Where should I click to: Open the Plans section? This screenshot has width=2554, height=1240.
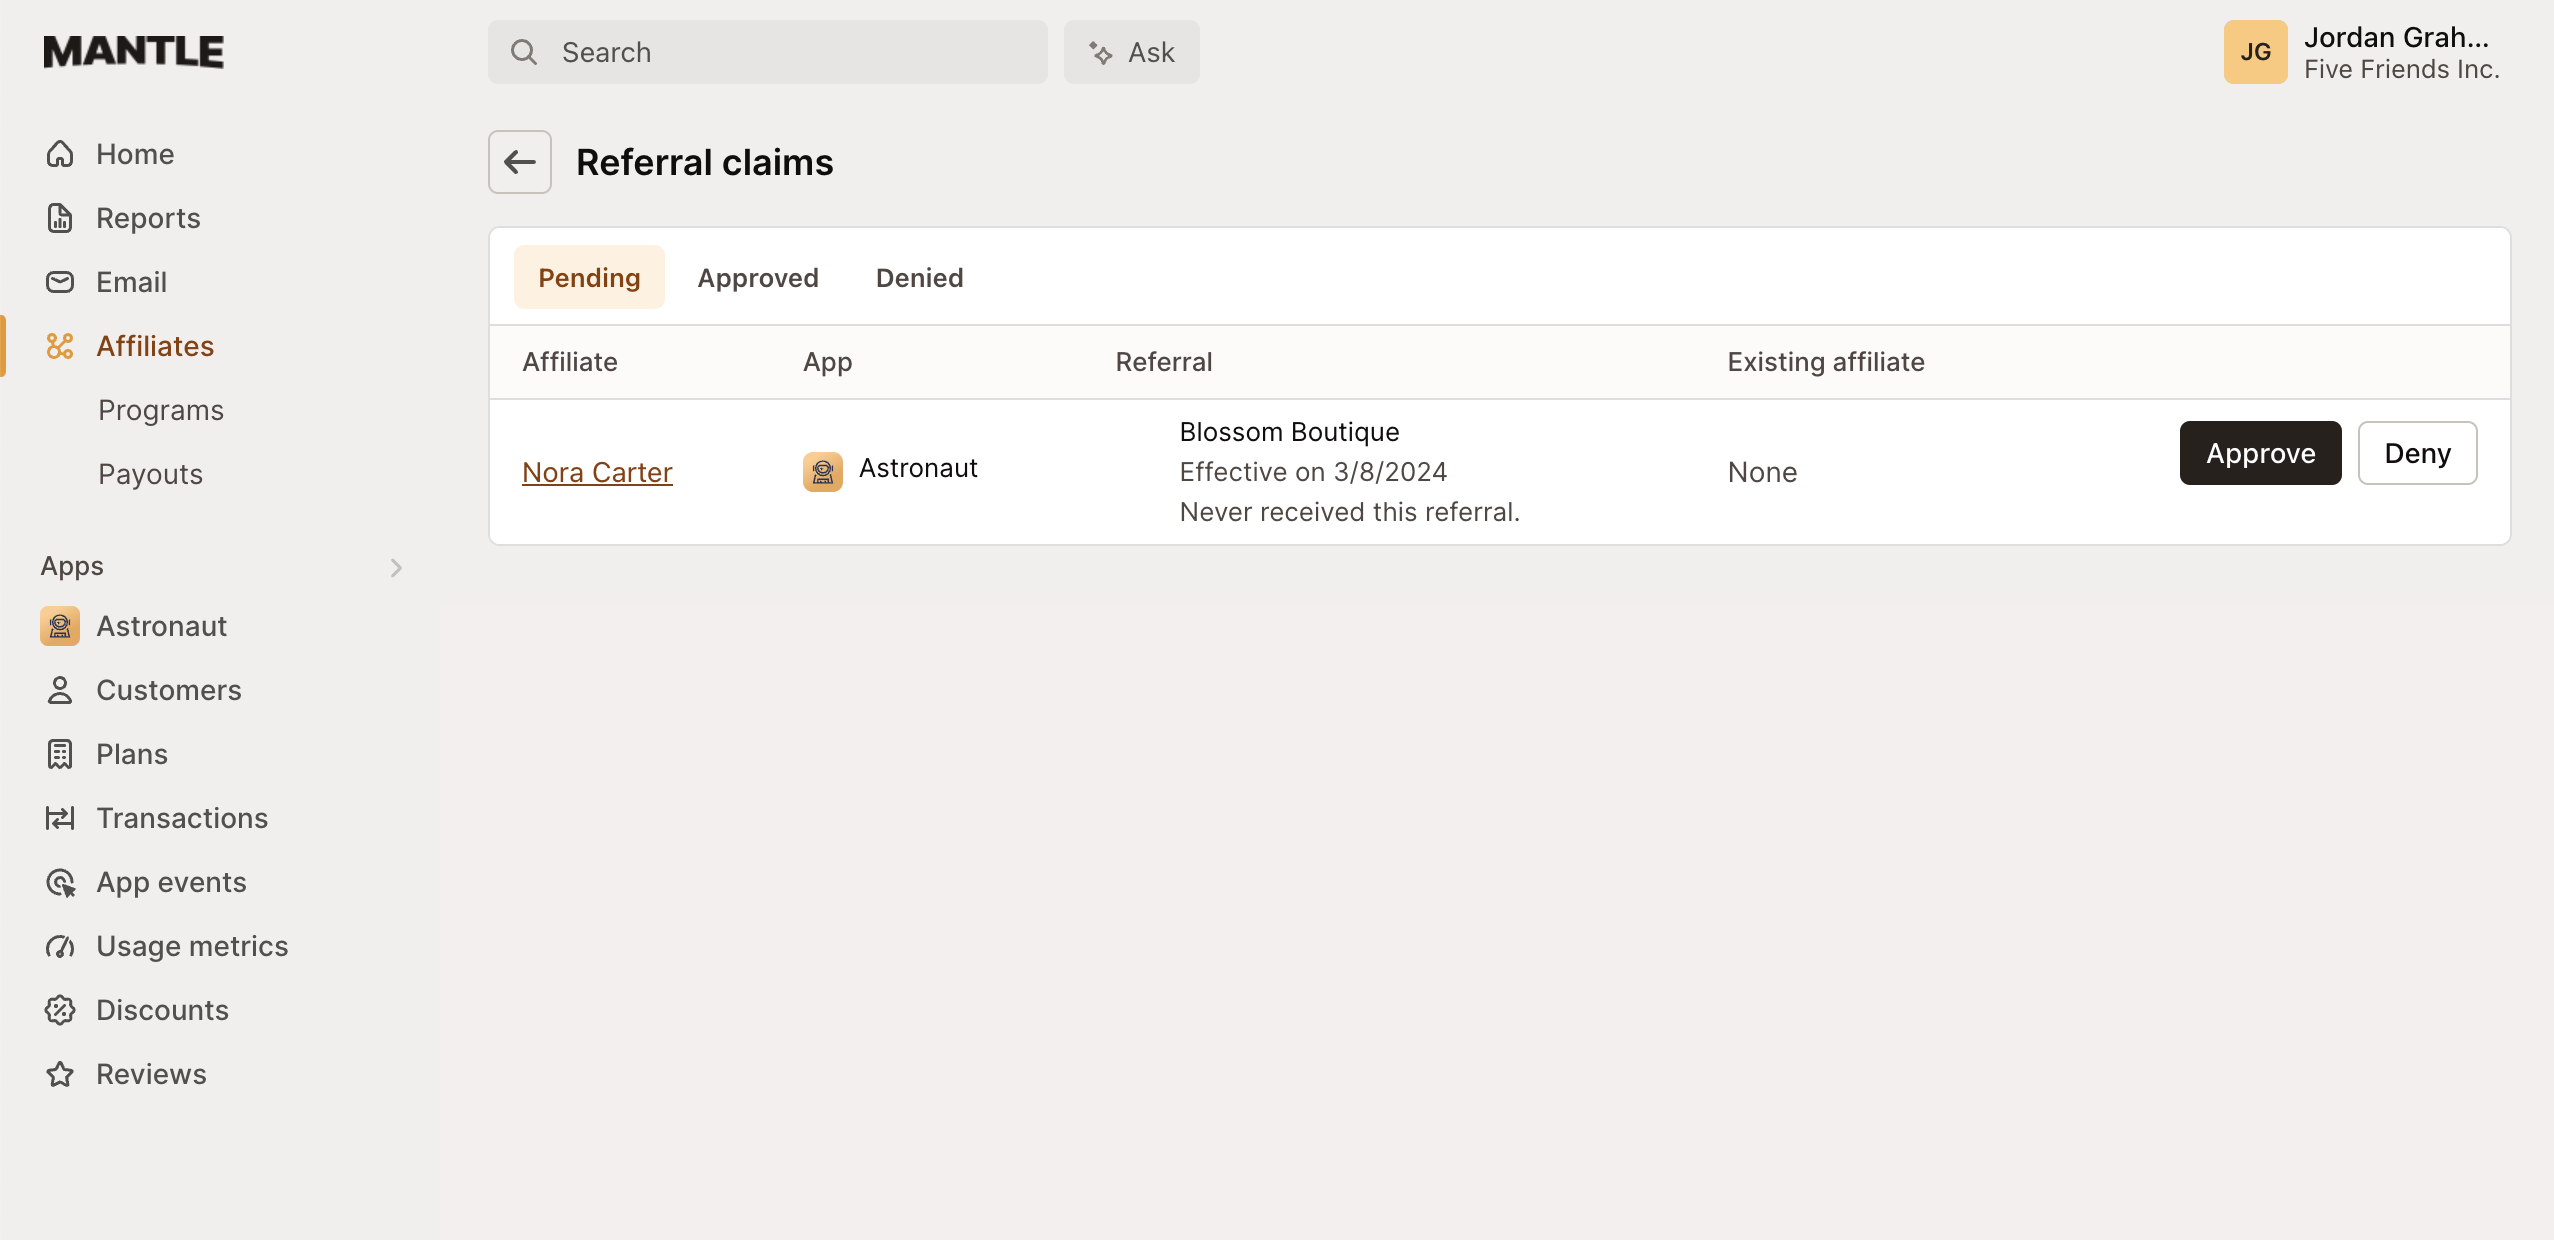coord(132,753)
